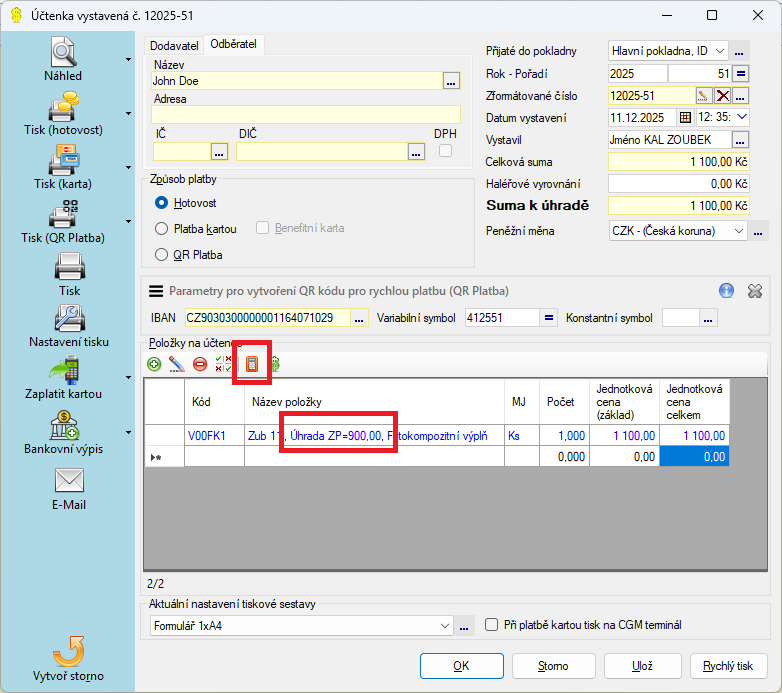The height and width of the screenshot is (693, 782).
Task: Click the Tisk (QR Platba) icon
Action: (x=64, y=214)
